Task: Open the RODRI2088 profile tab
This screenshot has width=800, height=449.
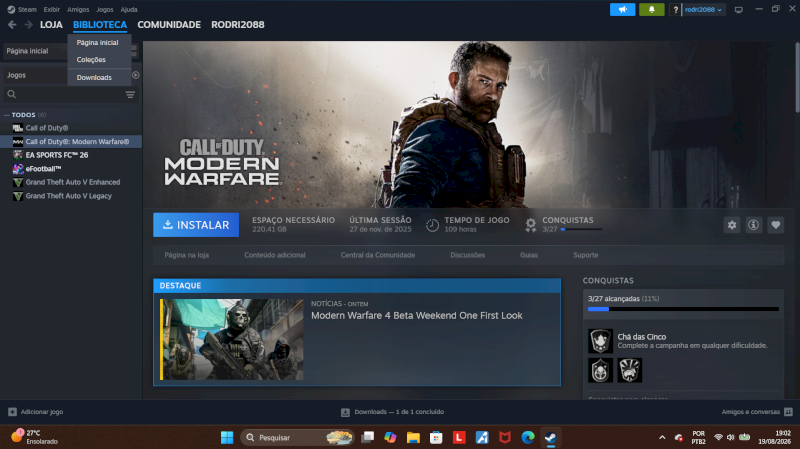Action: pyautogui.click(x=238, y=24)
